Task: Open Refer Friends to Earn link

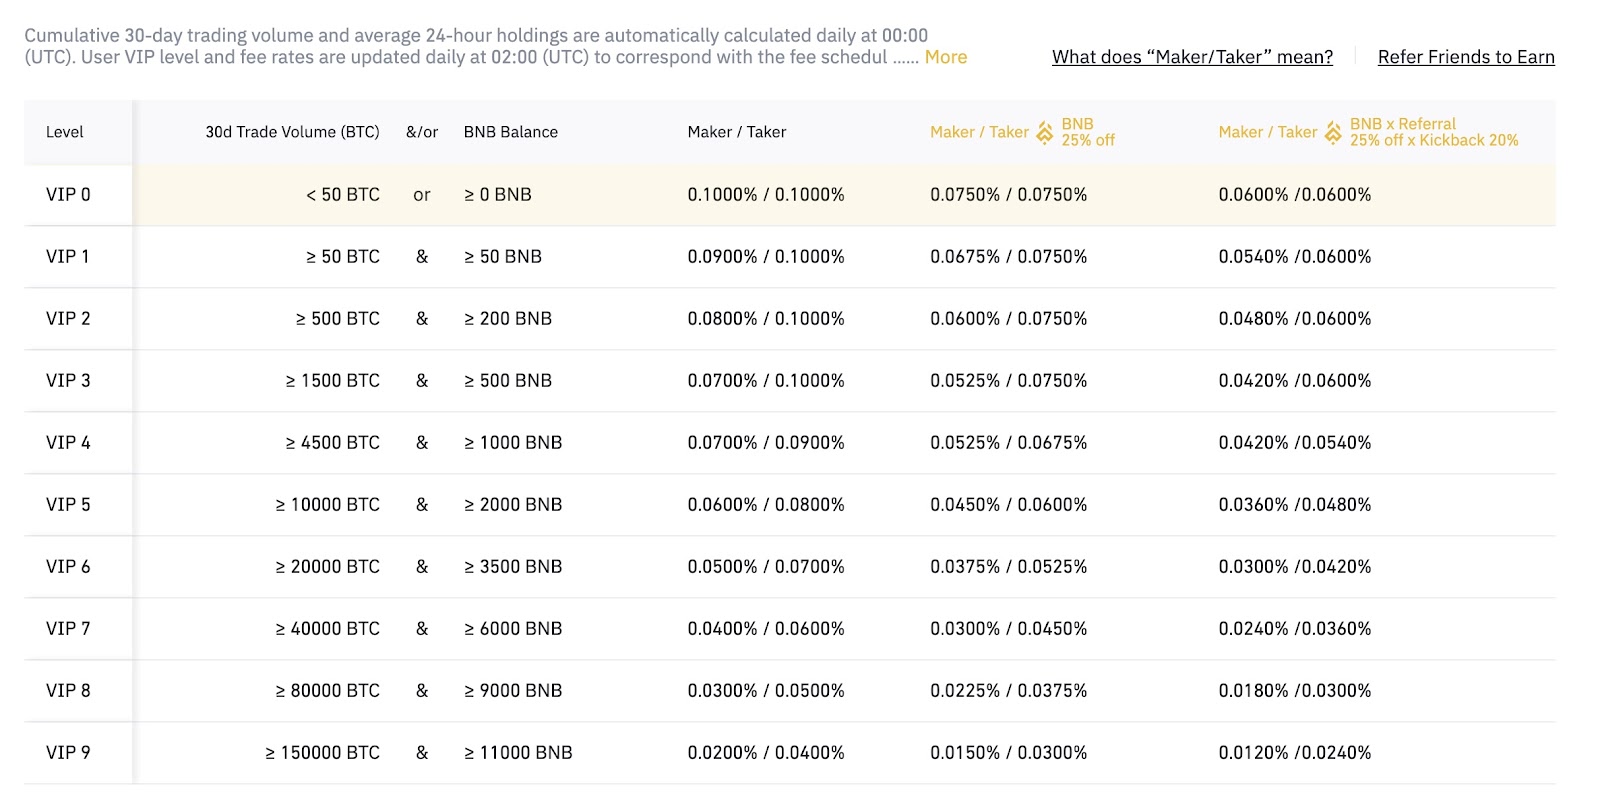Action: click(1466, 57)
